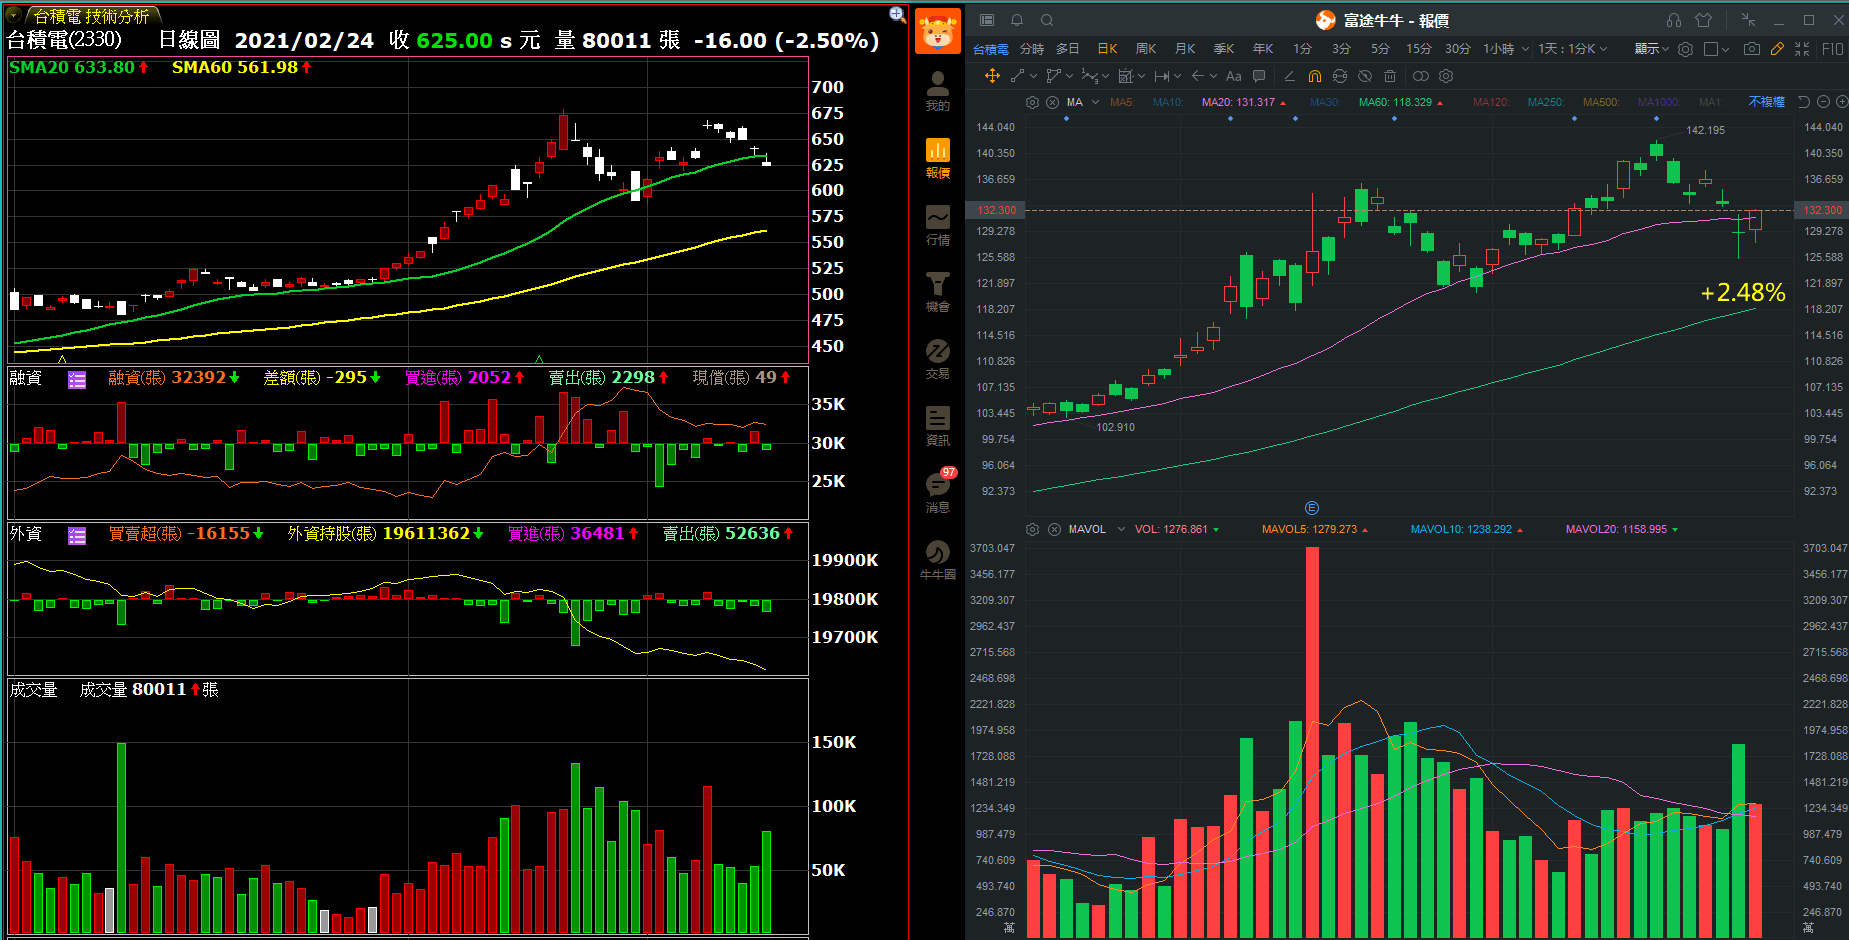Click zoom magnifier in 台積電 技術分析 window
The width and height of the screenshot is (1849, 940).
click(897, 14)
